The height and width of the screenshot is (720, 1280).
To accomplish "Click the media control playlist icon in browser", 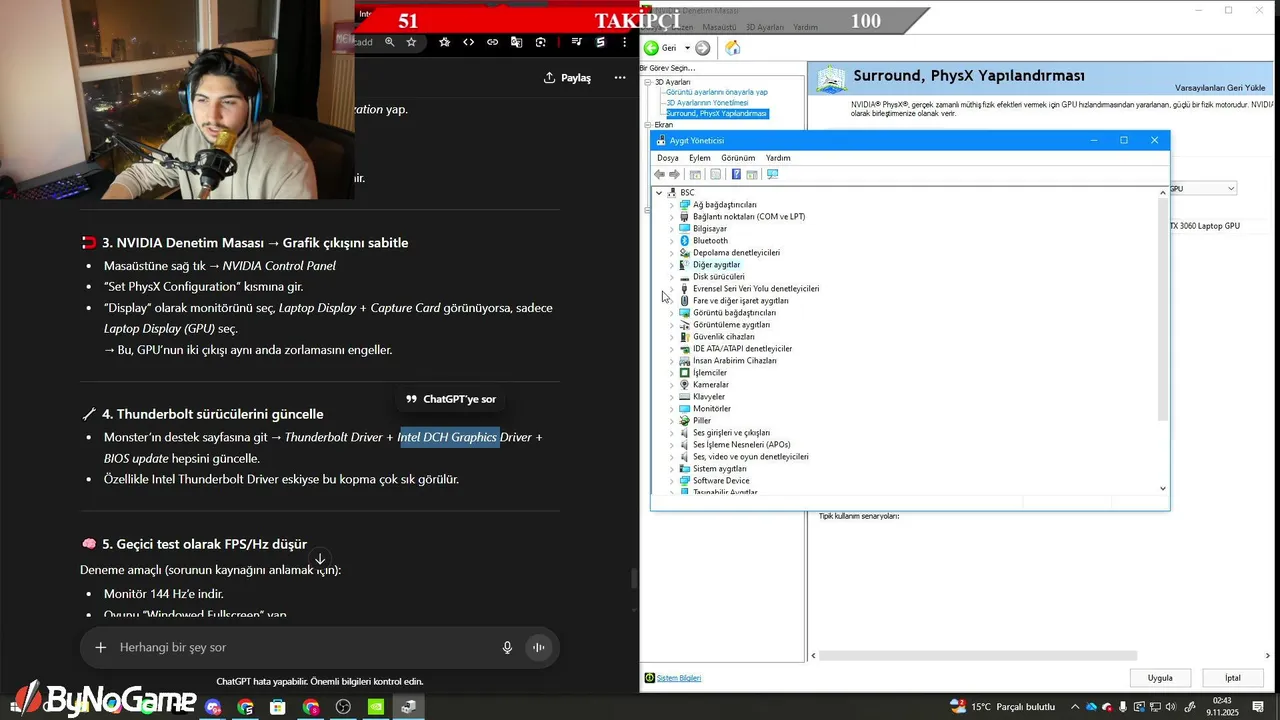I will point(577,42).
